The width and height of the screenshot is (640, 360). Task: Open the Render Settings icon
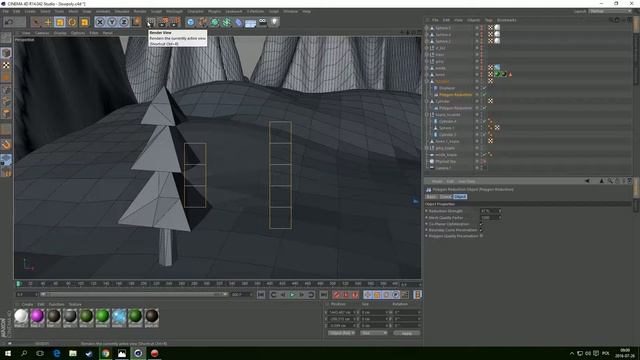pyautogui.click(x=175, y=22)
